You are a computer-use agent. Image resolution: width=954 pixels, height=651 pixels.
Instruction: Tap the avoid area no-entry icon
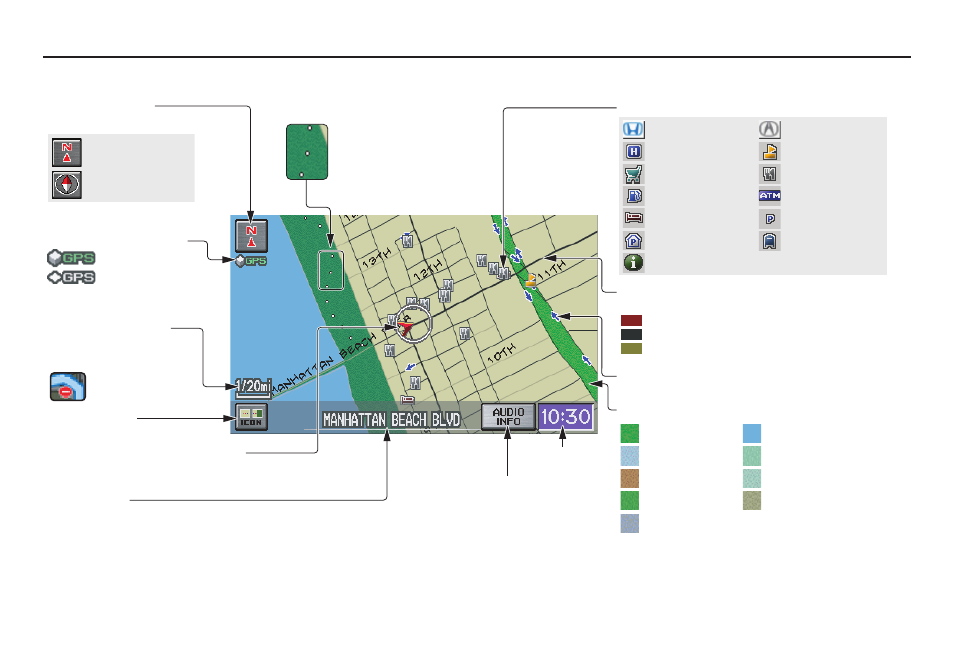click(68, 386)
